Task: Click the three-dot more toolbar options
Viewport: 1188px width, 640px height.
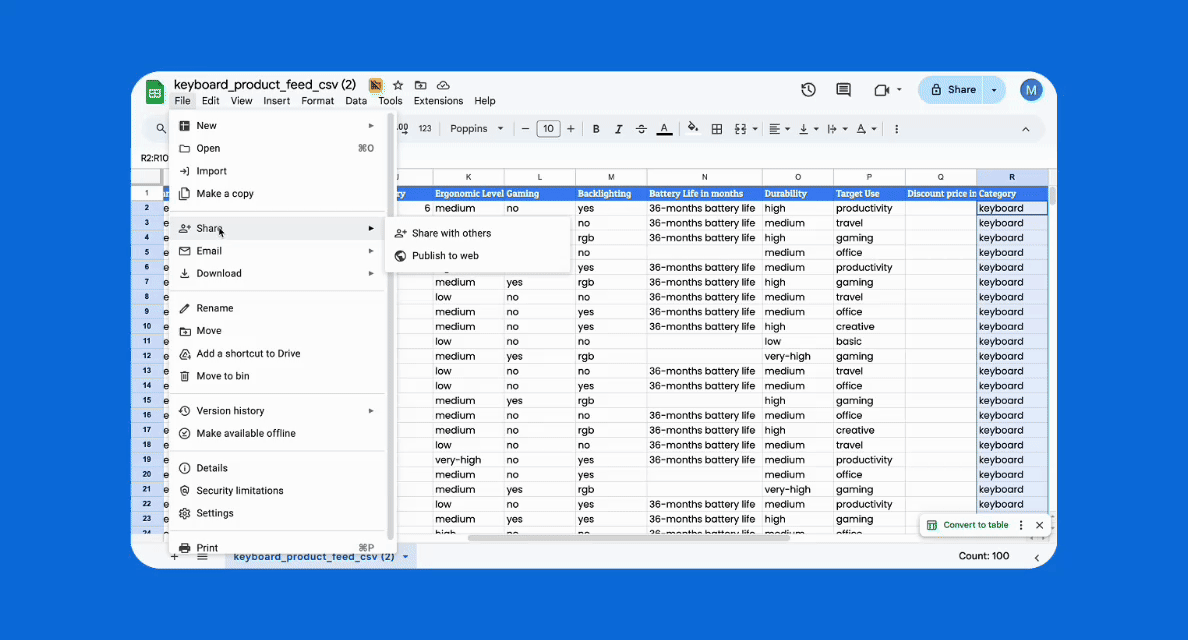Action: click(896, 129)
